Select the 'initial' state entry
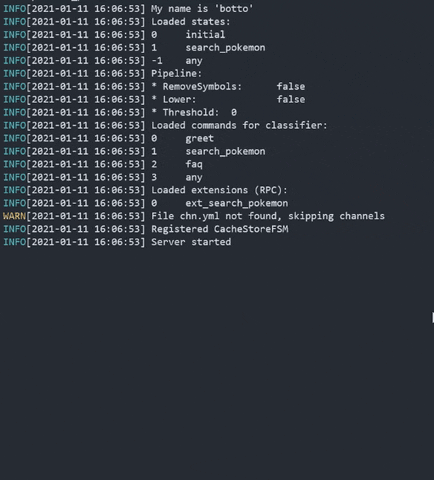434x480 pixels. (205, 35)
